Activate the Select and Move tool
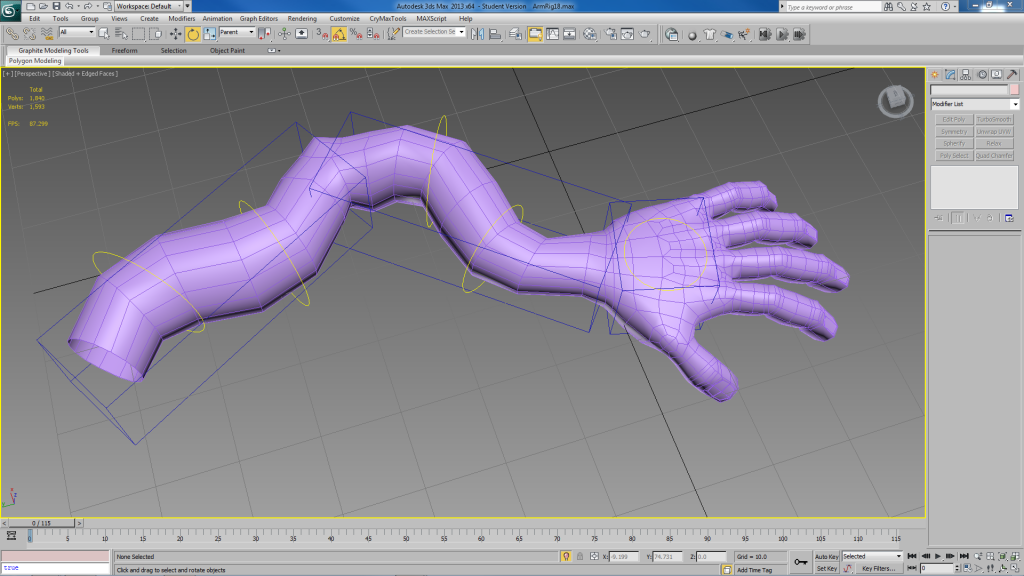This screenshot has height=576, width=1024. click(x=176, y=33)
